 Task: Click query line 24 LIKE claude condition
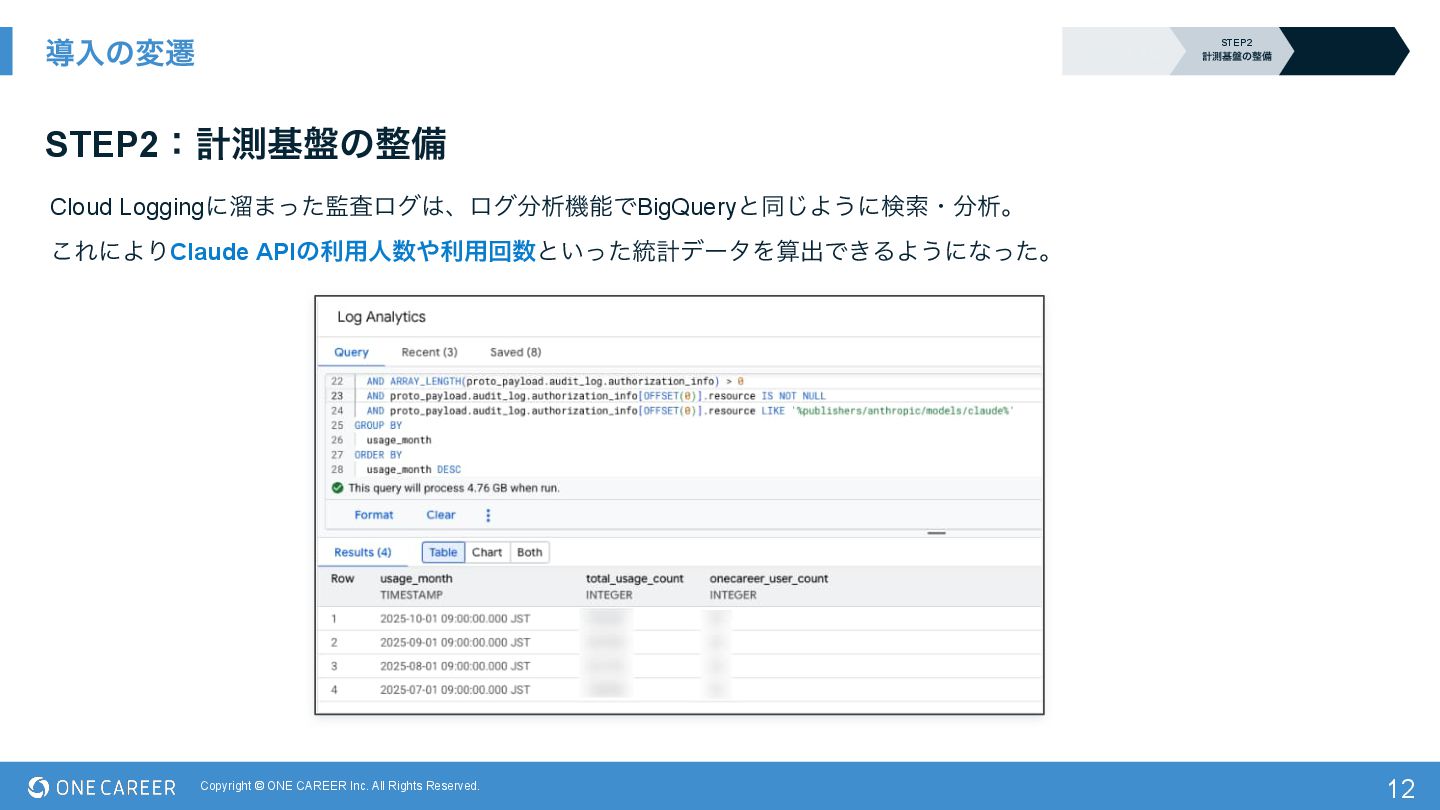690,411
